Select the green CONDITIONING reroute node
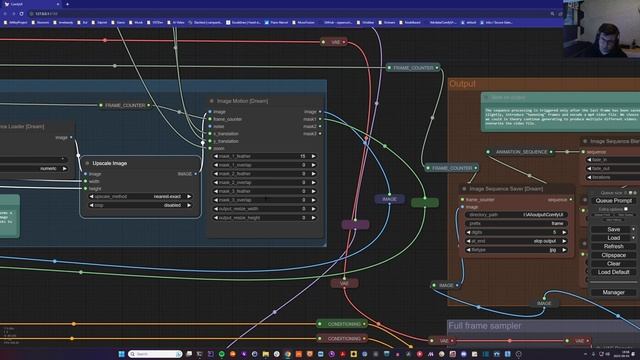This screenshot has width=640, height=360. pyautogui.click(x=343, y=324)
